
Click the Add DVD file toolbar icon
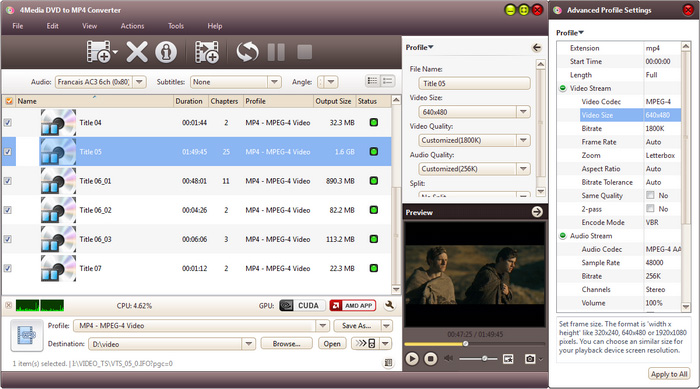(x=99, y=51)
